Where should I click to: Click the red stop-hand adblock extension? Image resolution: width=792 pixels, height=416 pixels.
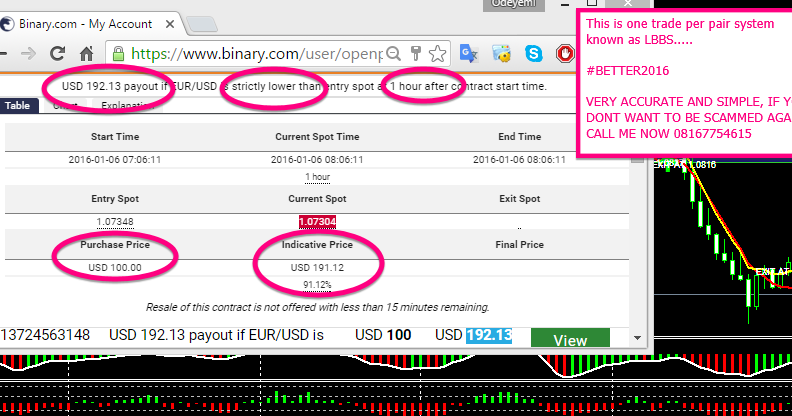click(565, 54)
